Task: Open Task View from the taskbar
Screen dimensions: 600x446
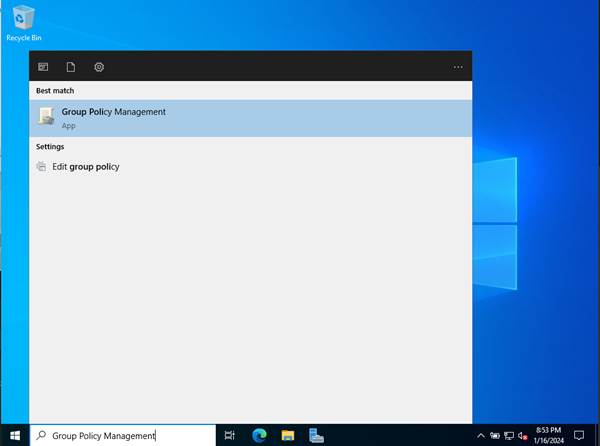Action: (230, 435)
